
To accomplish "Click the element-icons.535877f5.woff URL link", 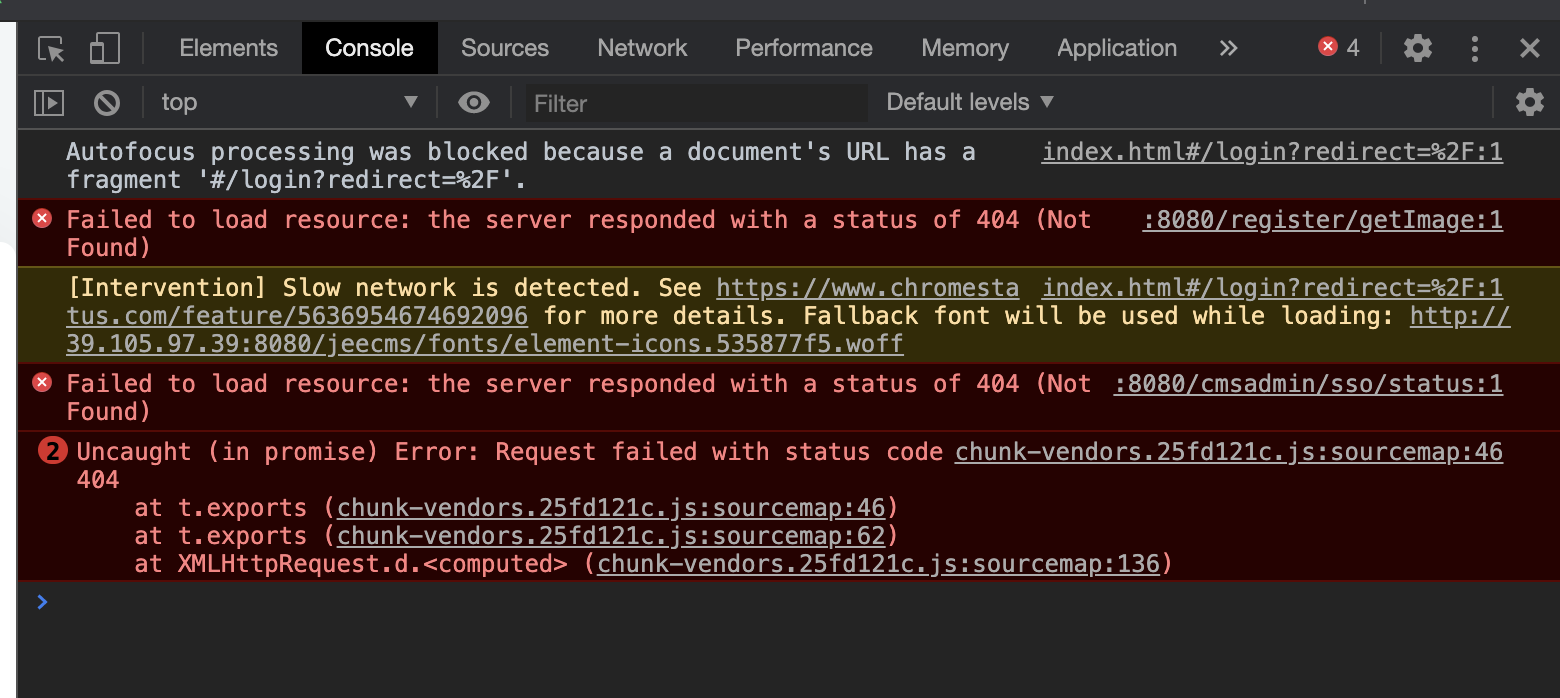I will coord(485,345).
